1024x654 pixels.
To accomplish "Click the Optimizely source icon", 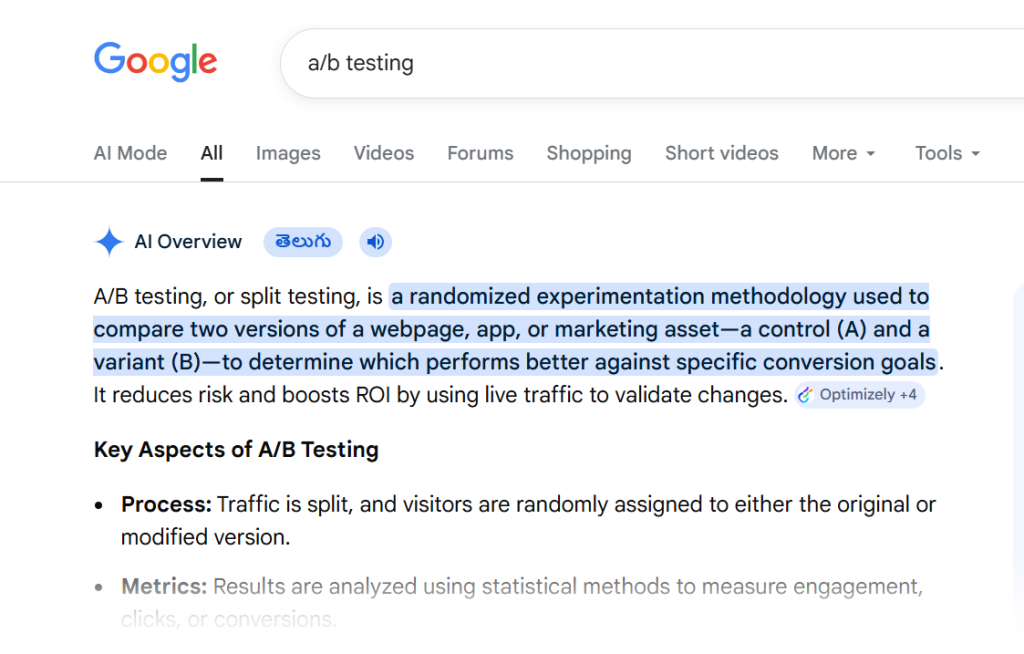I will [x=806, y=395].
